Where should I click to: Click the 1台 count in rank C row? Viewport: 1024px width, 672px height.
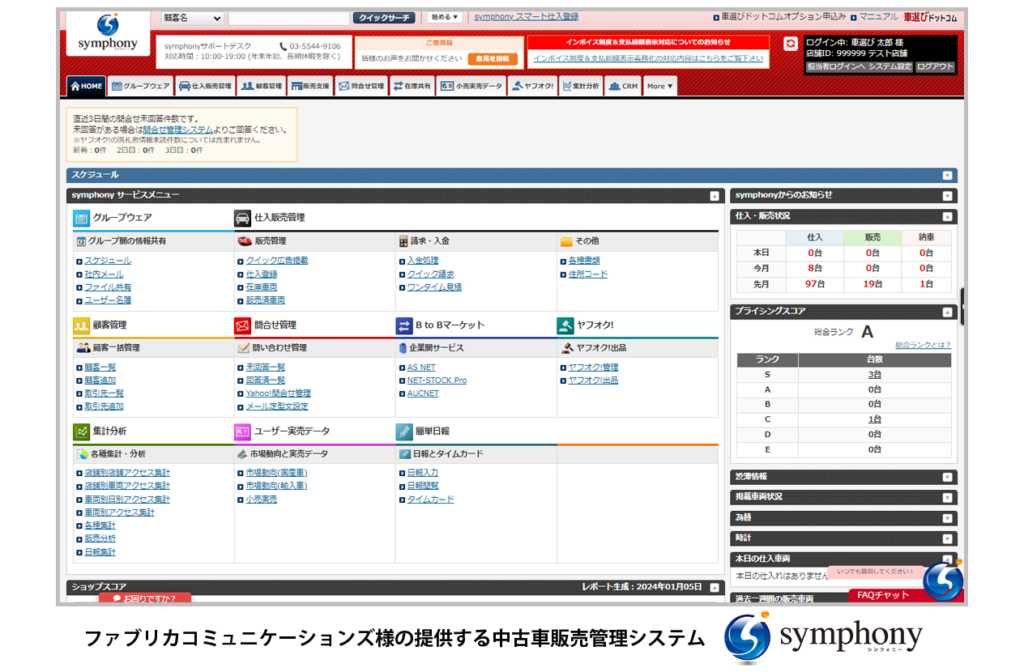click(874, 420)
